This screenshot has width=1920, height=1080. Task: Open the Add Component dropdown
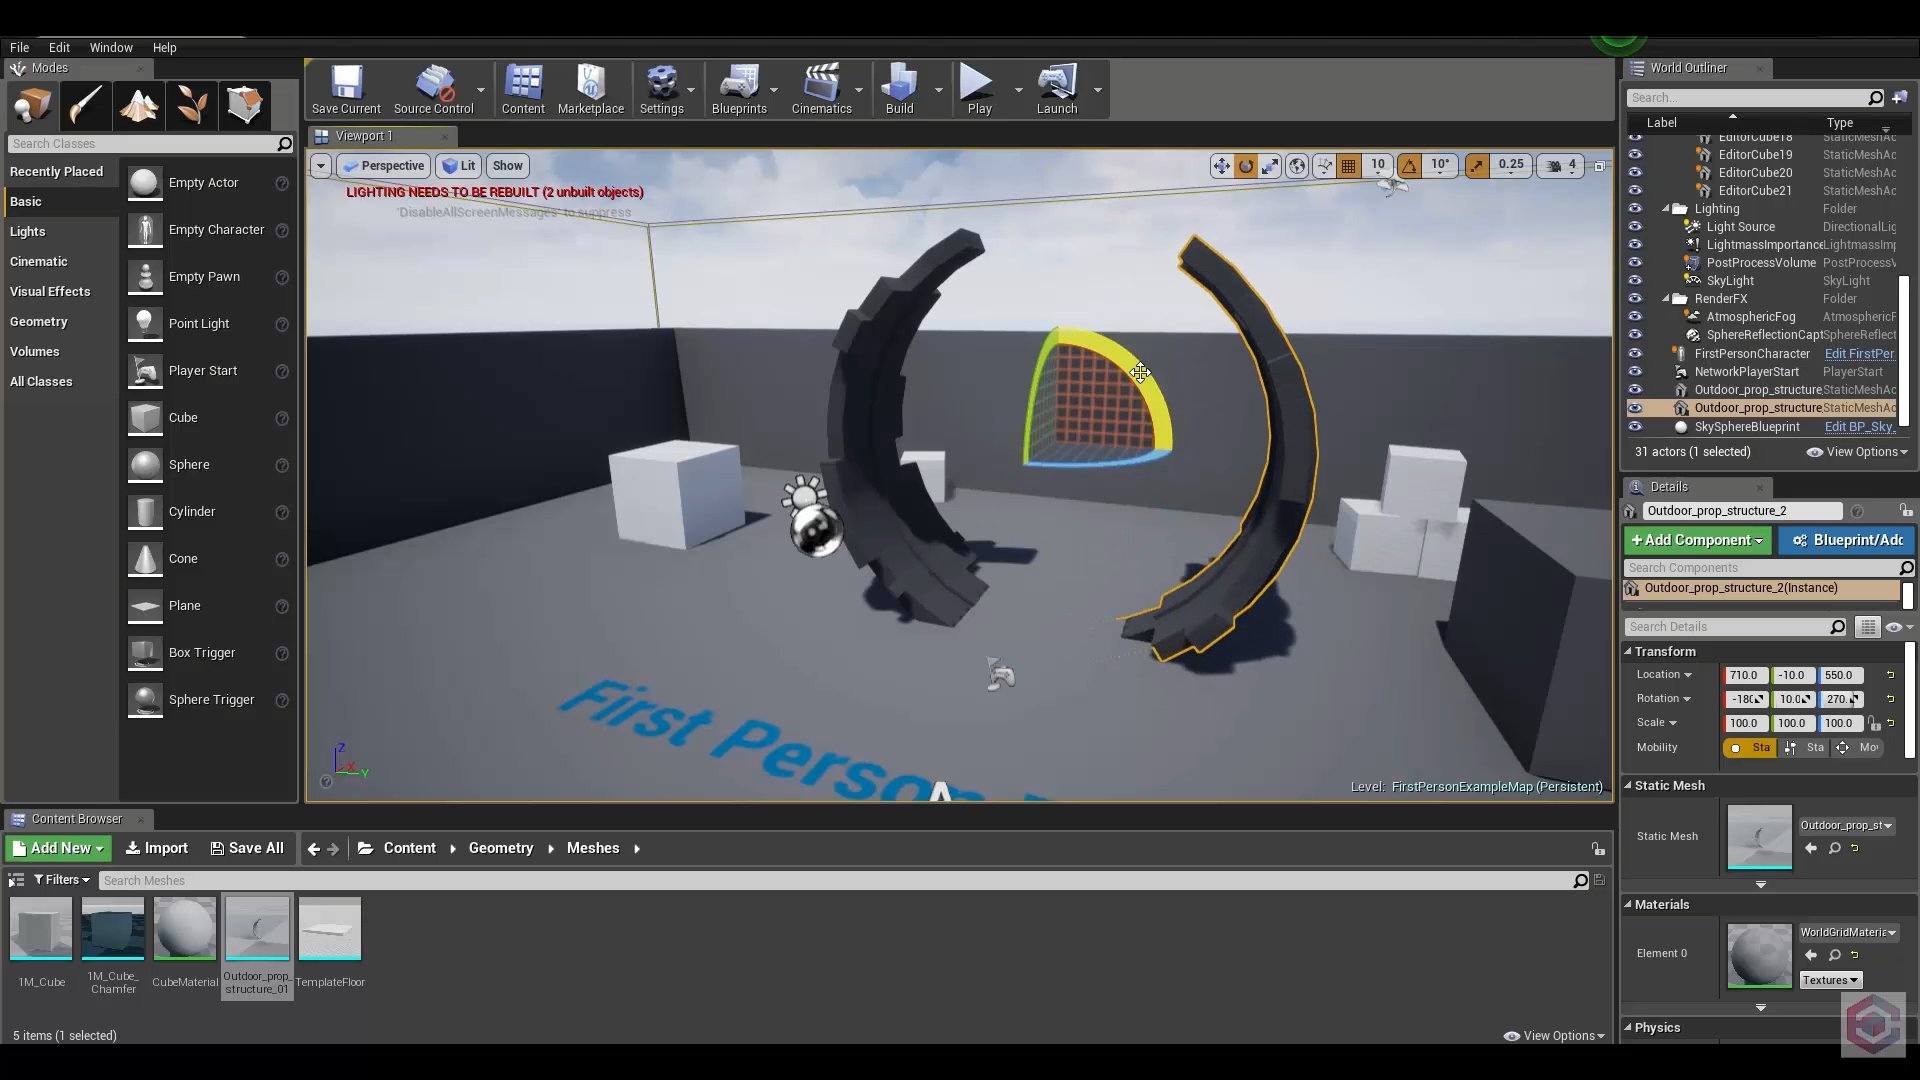coord(1697,540)
